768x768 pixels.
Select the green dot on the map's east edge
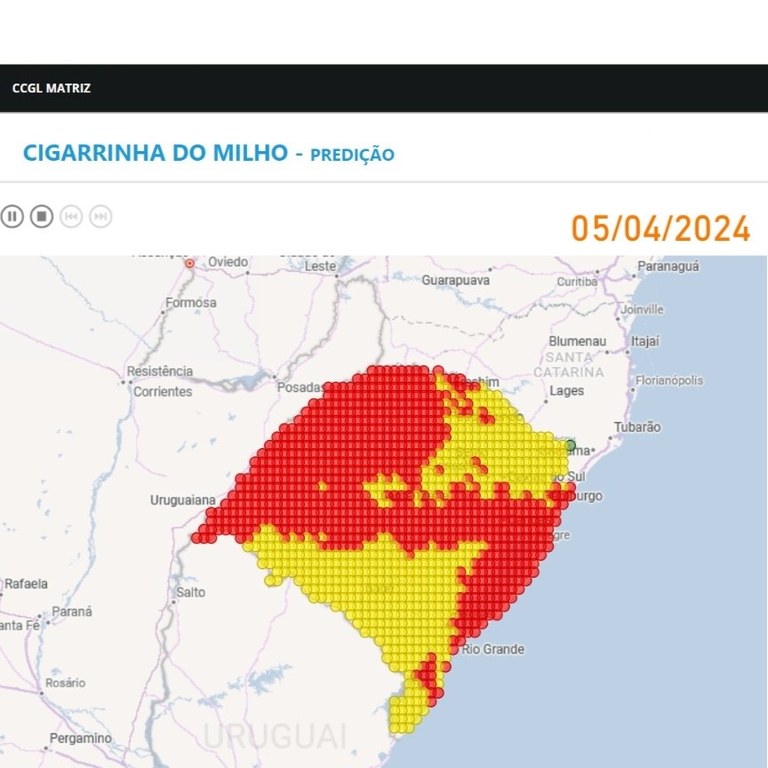[x=571, y=445]
